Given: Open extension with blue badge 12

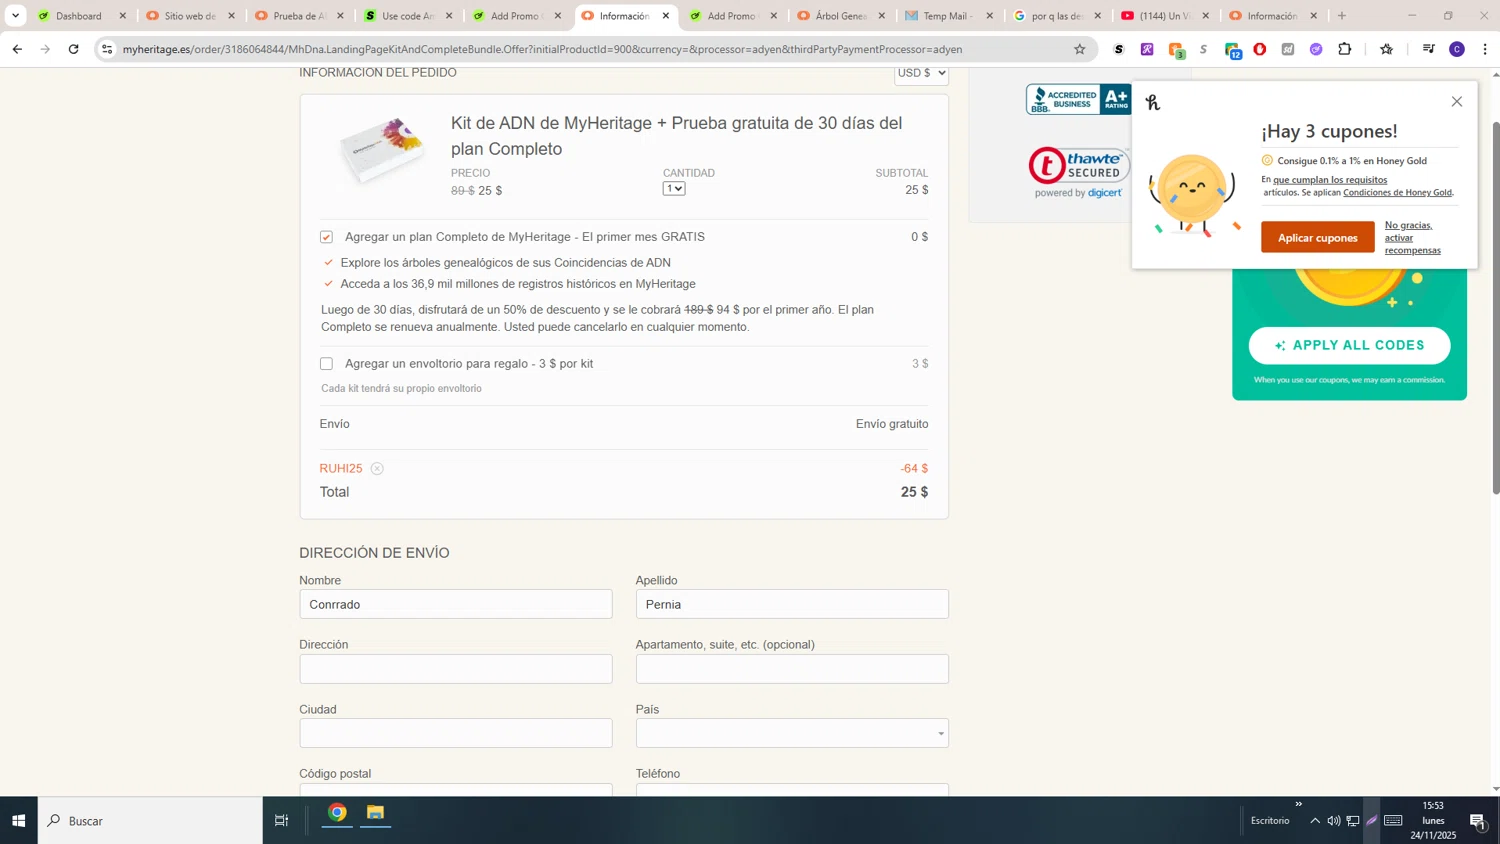Looking at the screenshot, I should pos(1232,50).
